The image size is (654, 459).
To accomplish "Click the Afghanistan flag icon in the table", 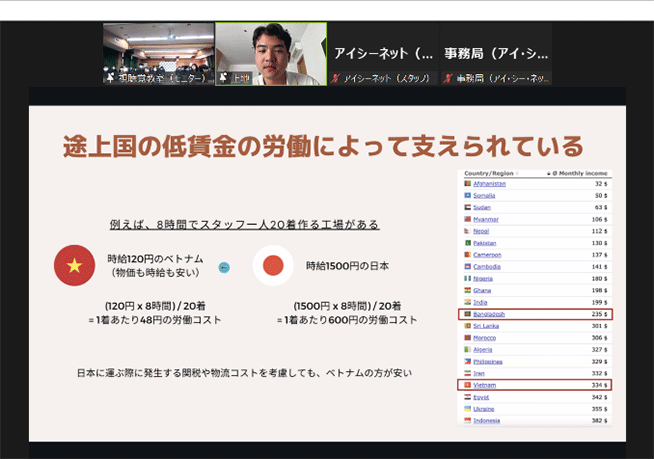I will [x=468, y=184].
